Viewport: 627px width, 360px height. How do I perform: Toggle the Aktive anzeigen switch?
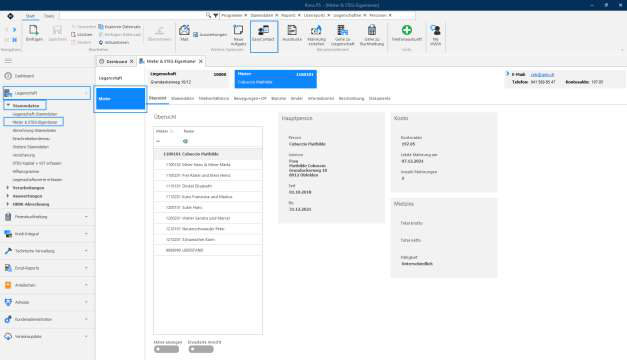pos(166,349)
